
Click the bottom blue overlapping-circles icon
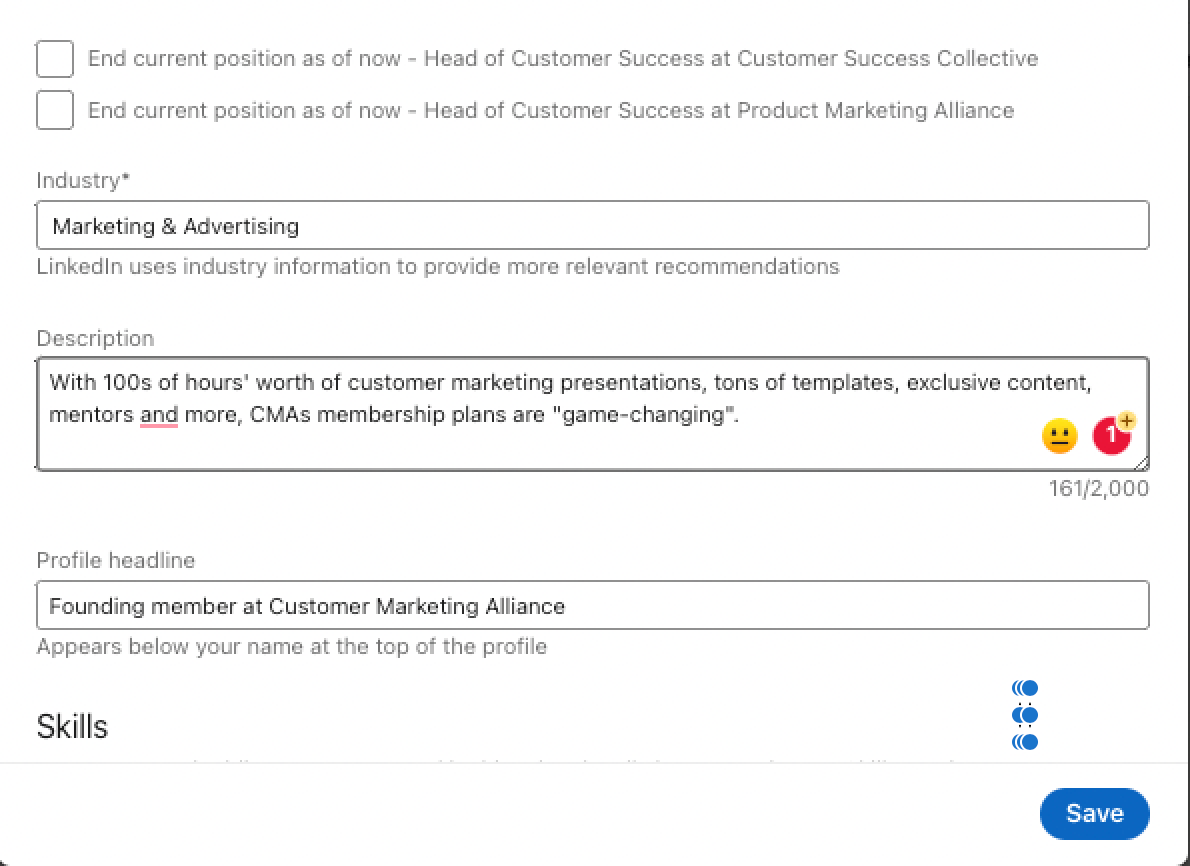[1025, 742]
